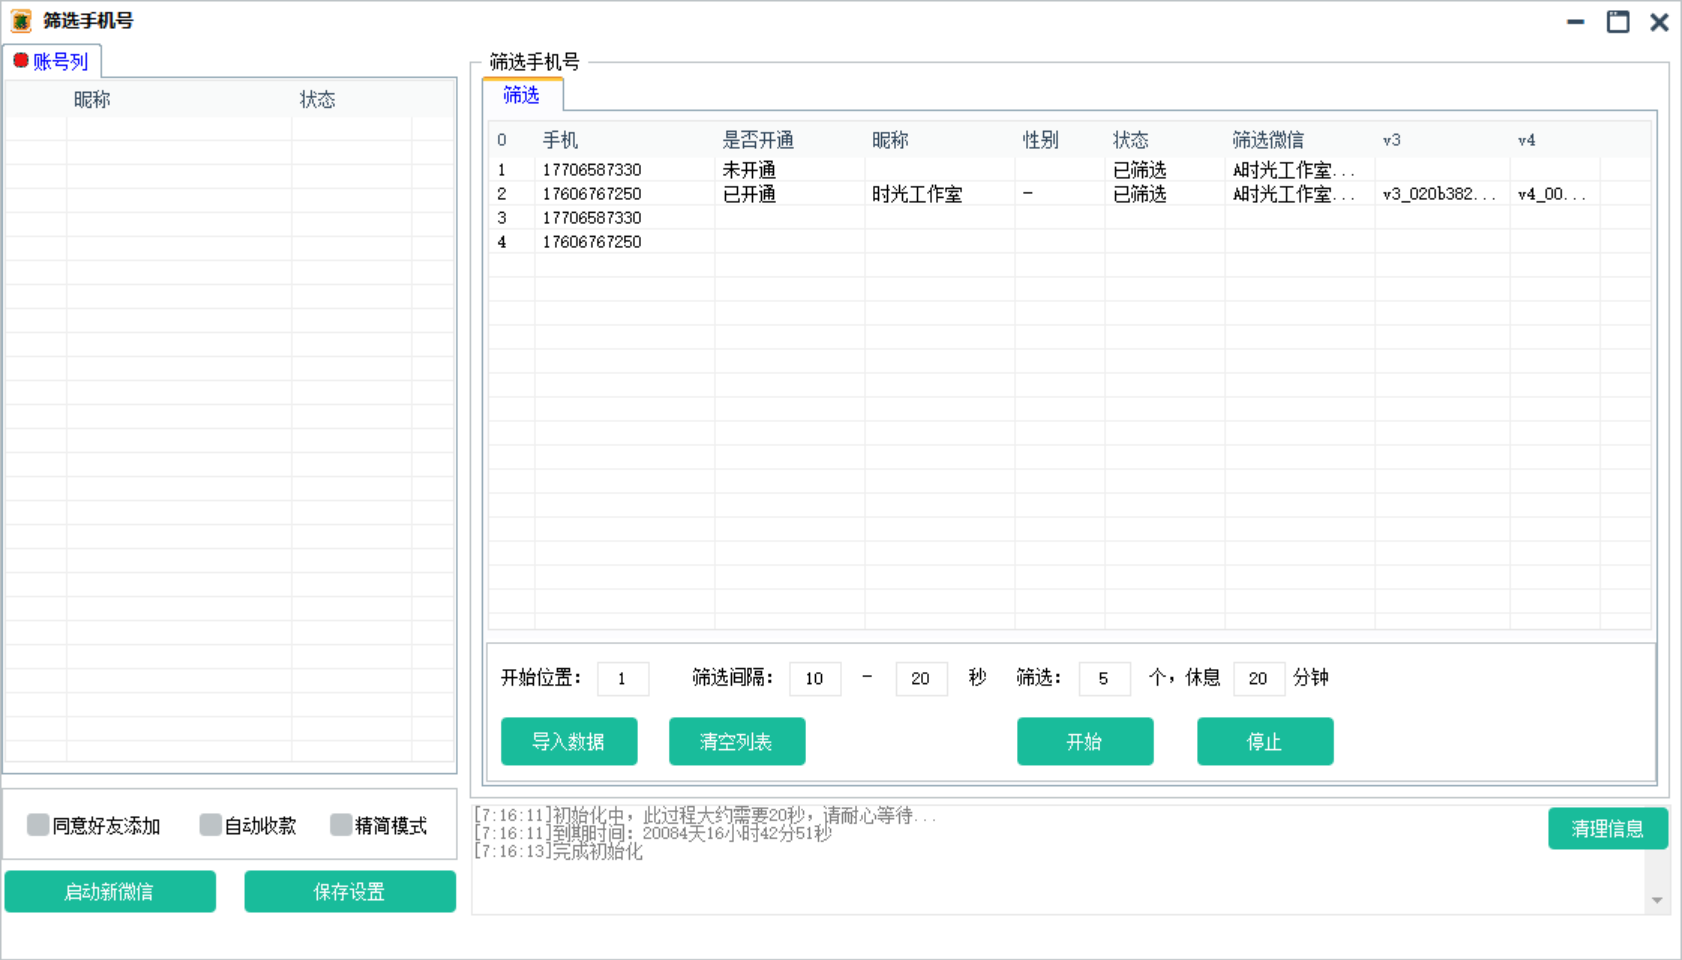Image resolution: width=1682 pixels, height=960 pixels.
Task: Stop the process with 停止
Action: point(1264,742)
